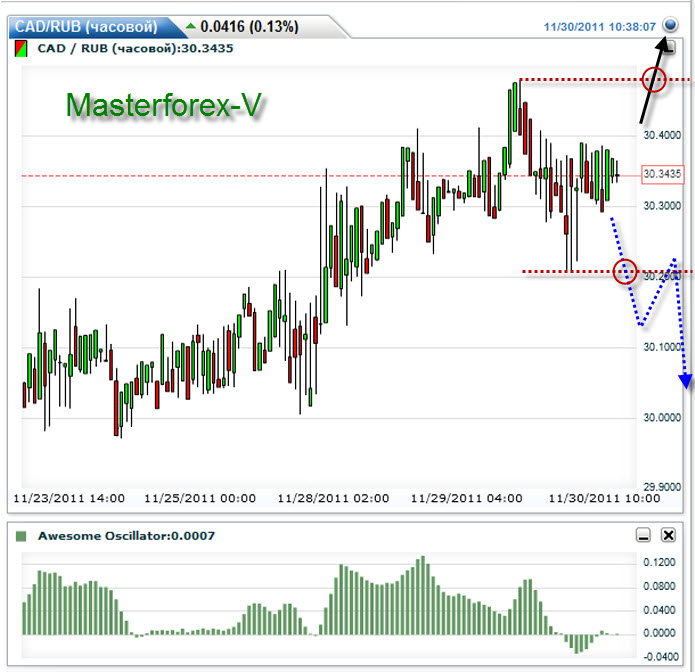Click the 30.3435 current price tag

662,174
